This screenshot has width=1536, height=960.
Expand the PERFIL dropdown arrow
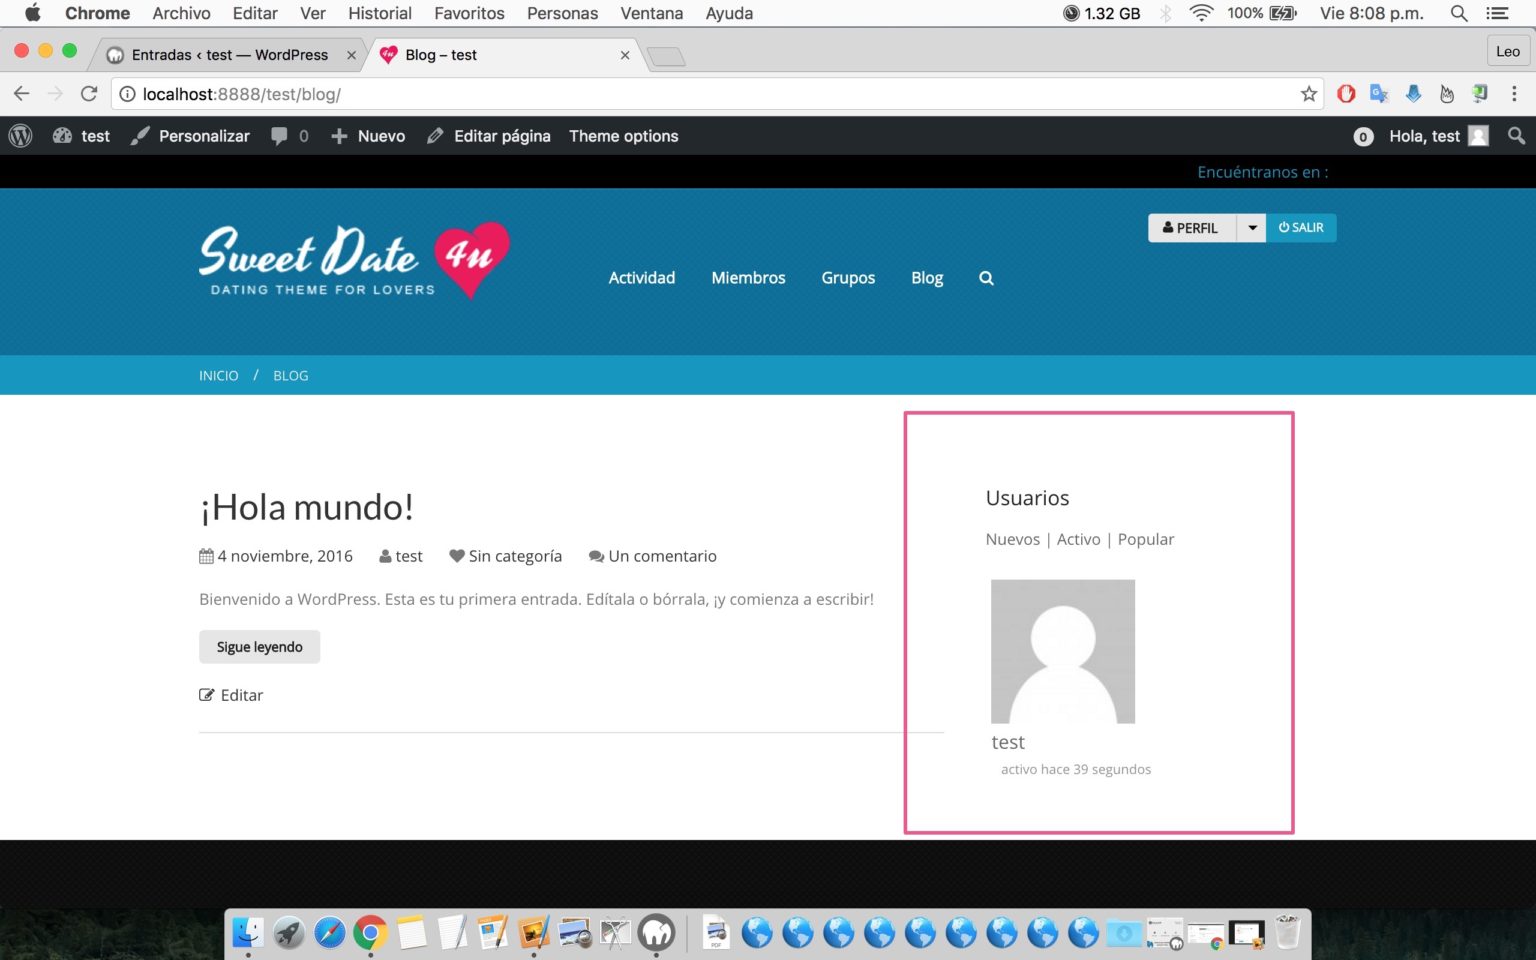point(1251,228)
